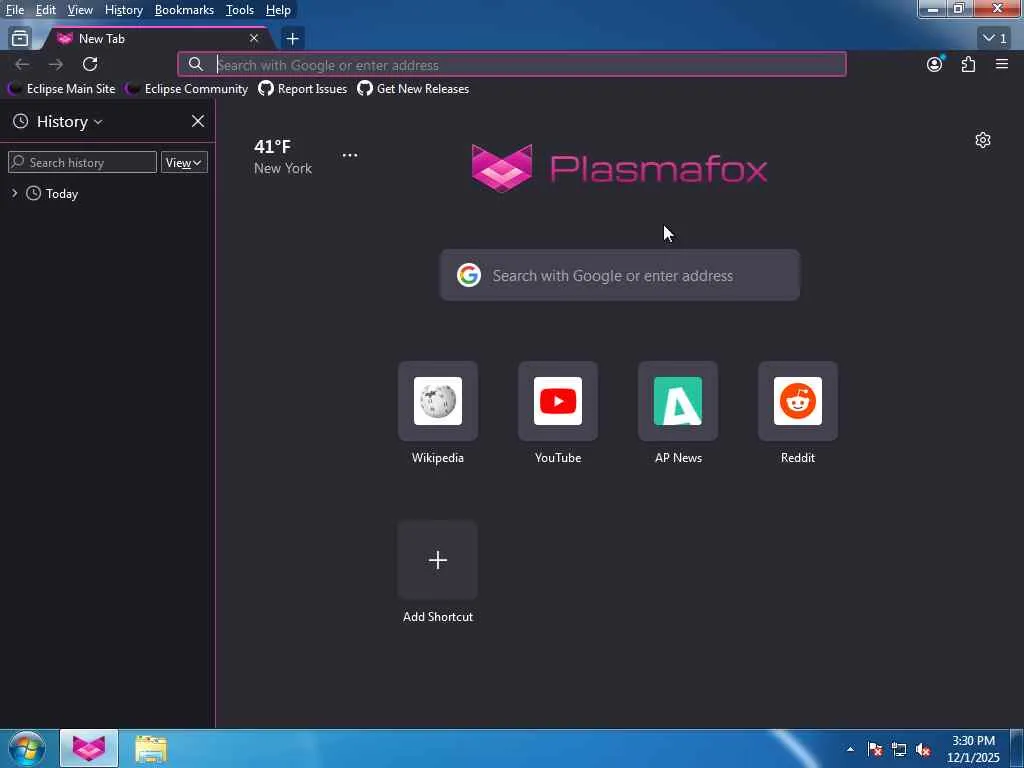Screen dimensions: 1024x768
Task: Click Plasmafox icon in the taskbar
Action: [x=89, y=749]
